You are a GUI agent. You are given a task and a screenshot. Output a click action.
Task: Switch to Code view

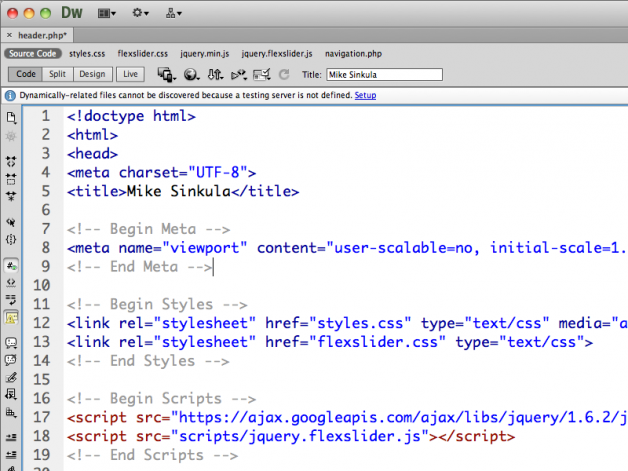pos(26,74)
